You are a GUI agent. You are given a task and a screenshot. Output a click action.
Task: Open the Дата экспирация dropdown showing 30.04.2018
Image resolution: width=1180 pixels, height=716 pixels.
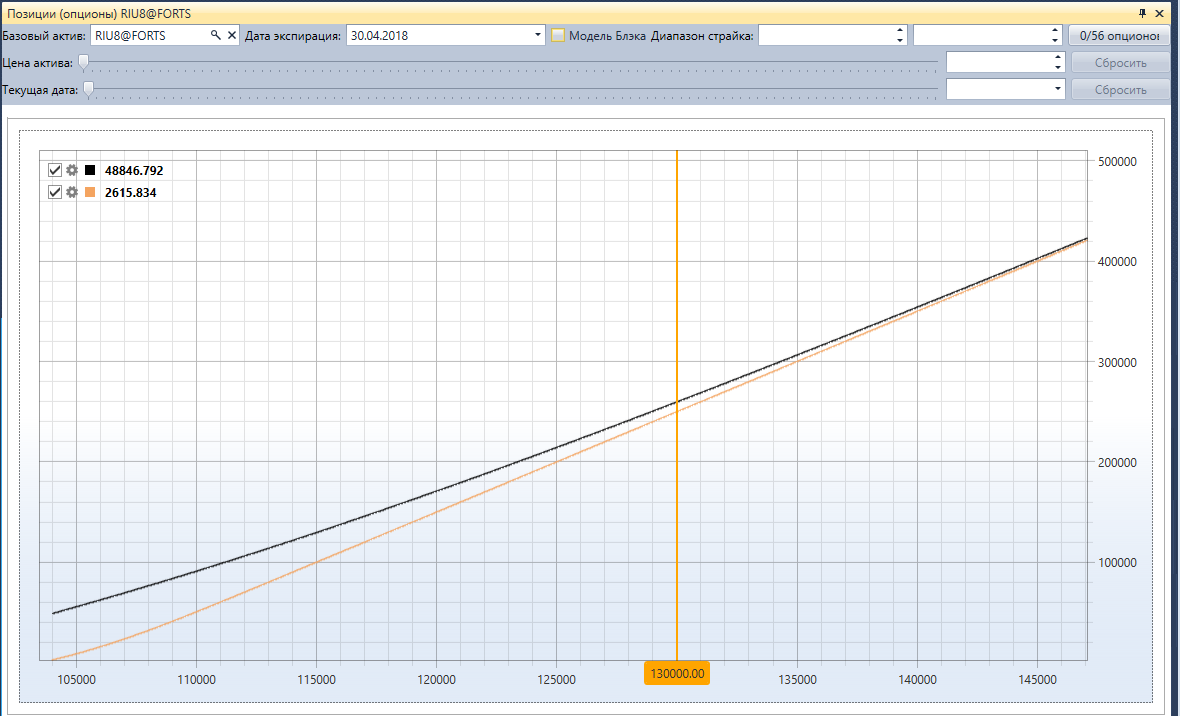point(537,35)
